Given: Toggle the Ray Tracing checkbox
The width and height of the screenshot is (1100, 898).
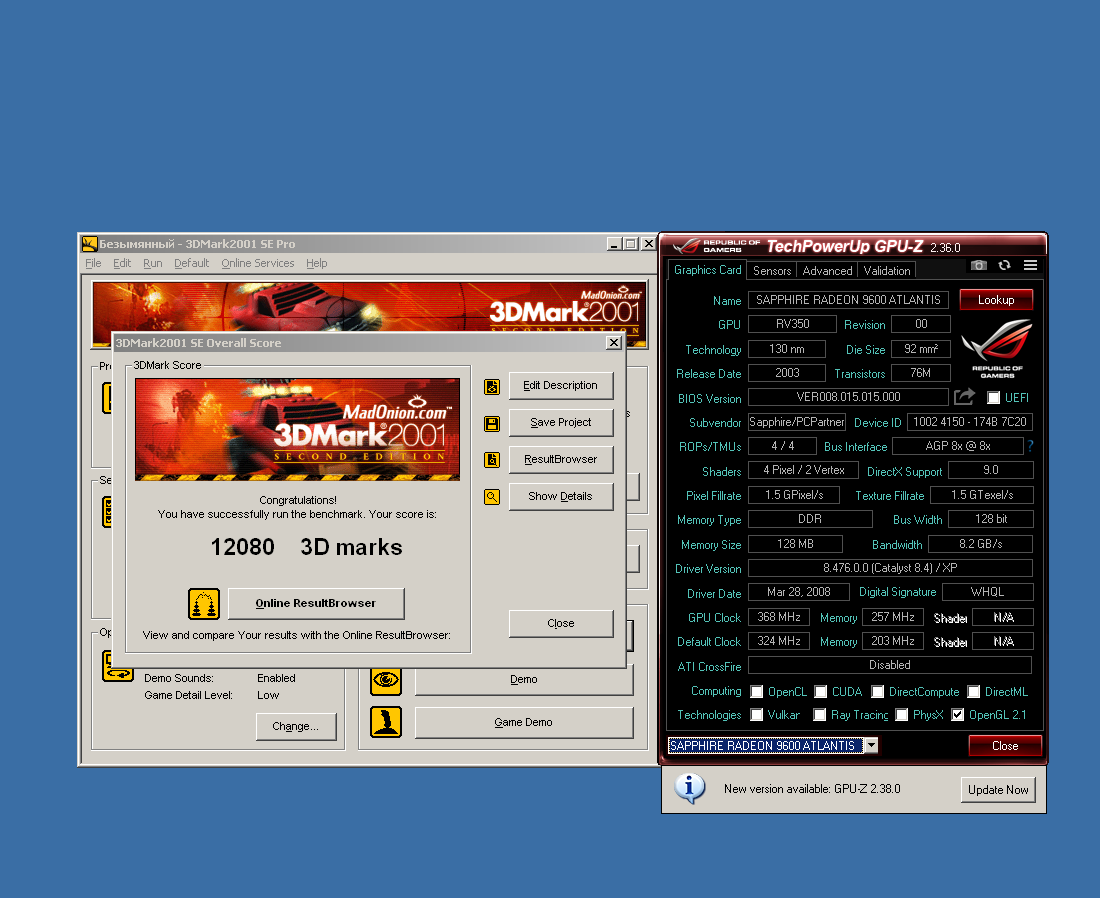Looking at the screenshot, I should pyautogui.click(x=819, y=715).
